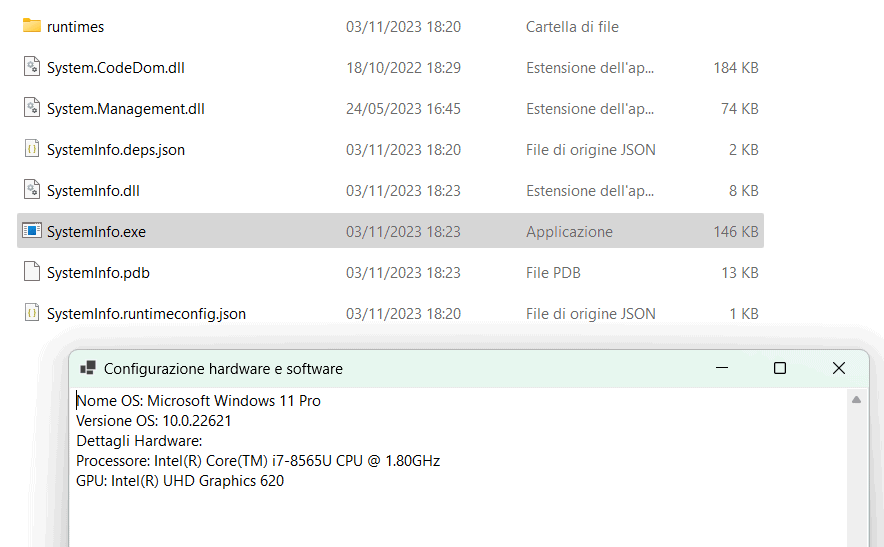The image size is (884, 547).
Task: Click the SystemInfo.pdb file icon
Action: (x=31, y=272)
